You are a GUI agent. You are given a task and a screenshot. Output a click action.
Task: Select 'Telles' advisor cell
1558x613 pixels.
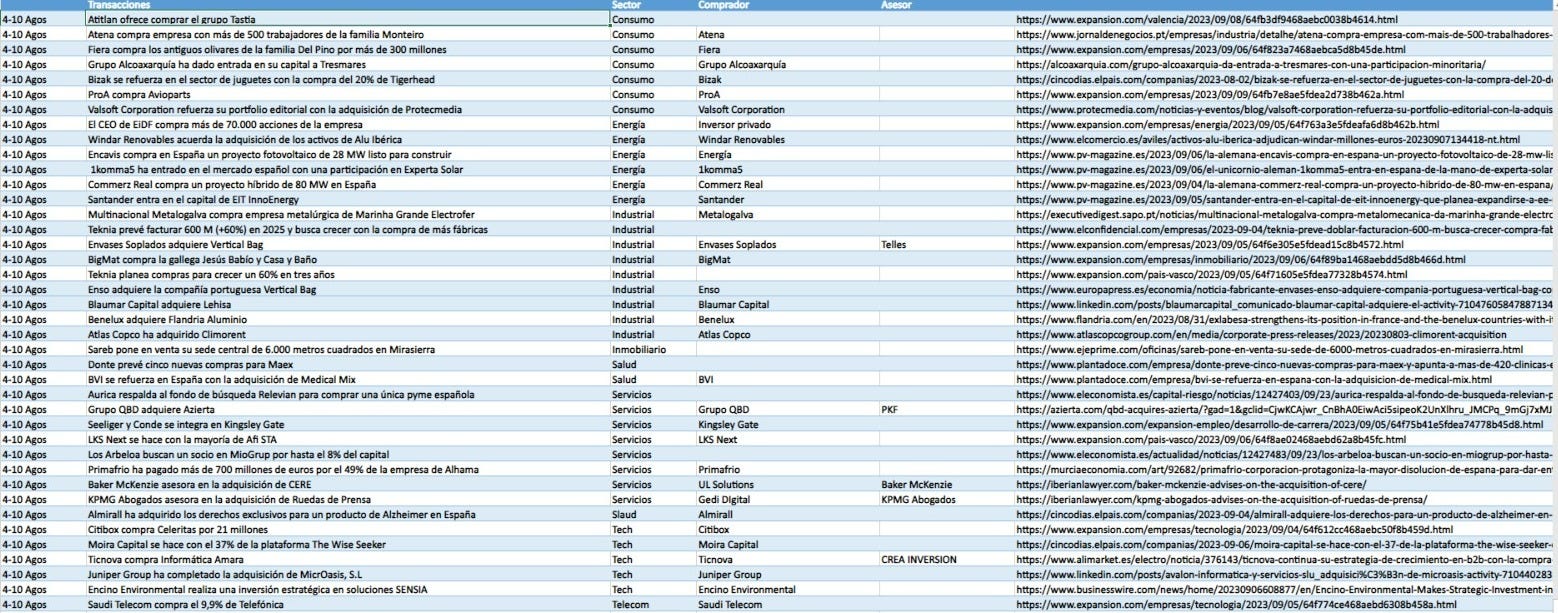[947, 244]
